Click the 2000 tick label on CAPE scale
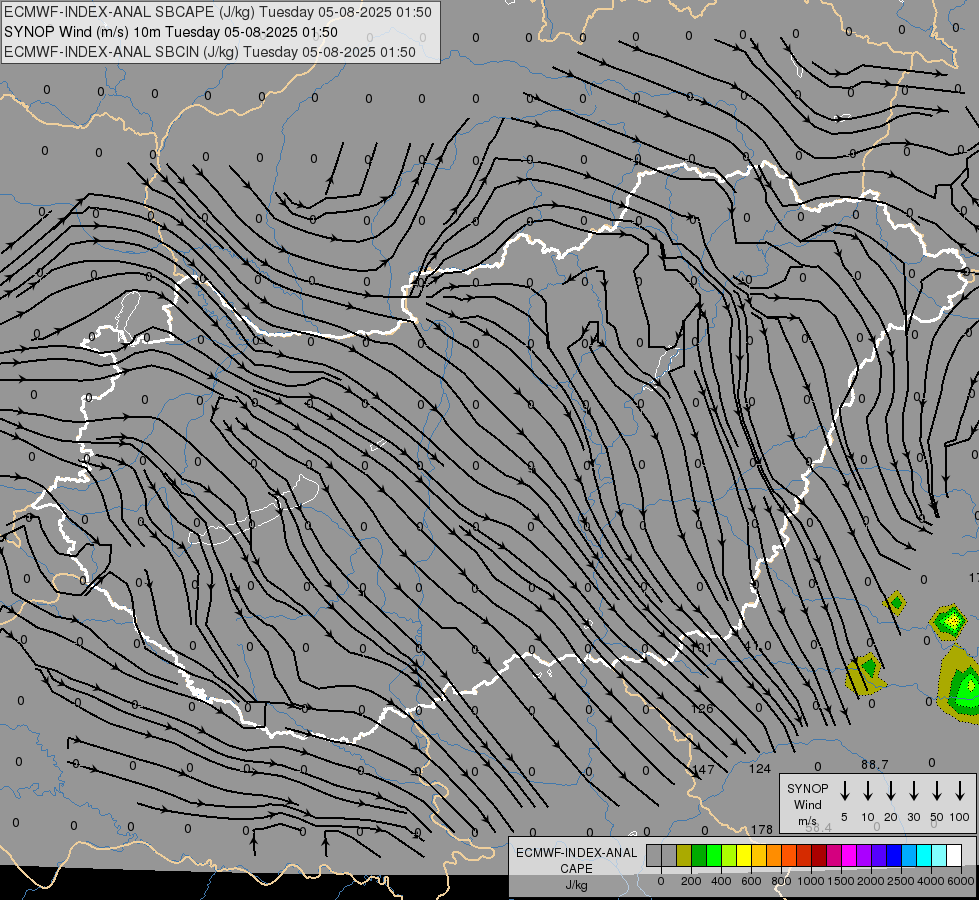Viewport: 979px width, 900px height. 871,881
